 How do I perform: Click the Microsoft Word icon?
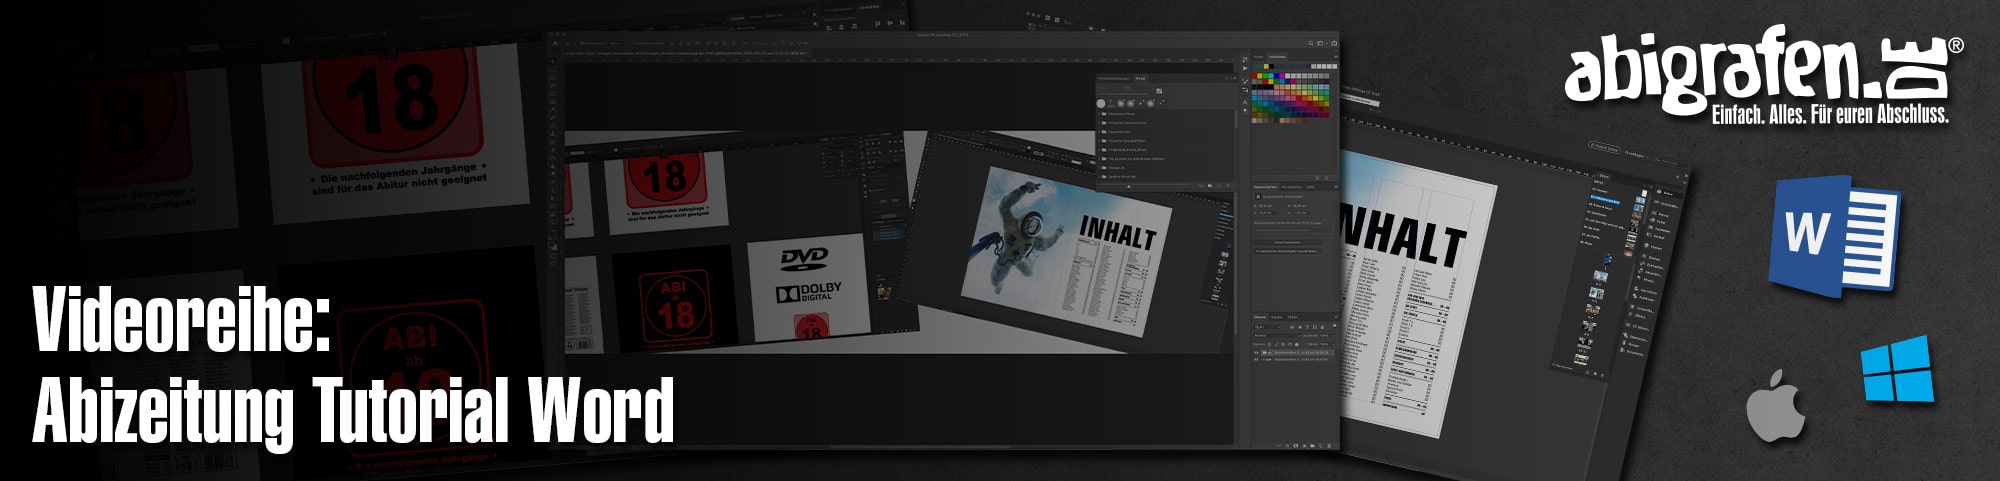click(x=1834, y=237)
